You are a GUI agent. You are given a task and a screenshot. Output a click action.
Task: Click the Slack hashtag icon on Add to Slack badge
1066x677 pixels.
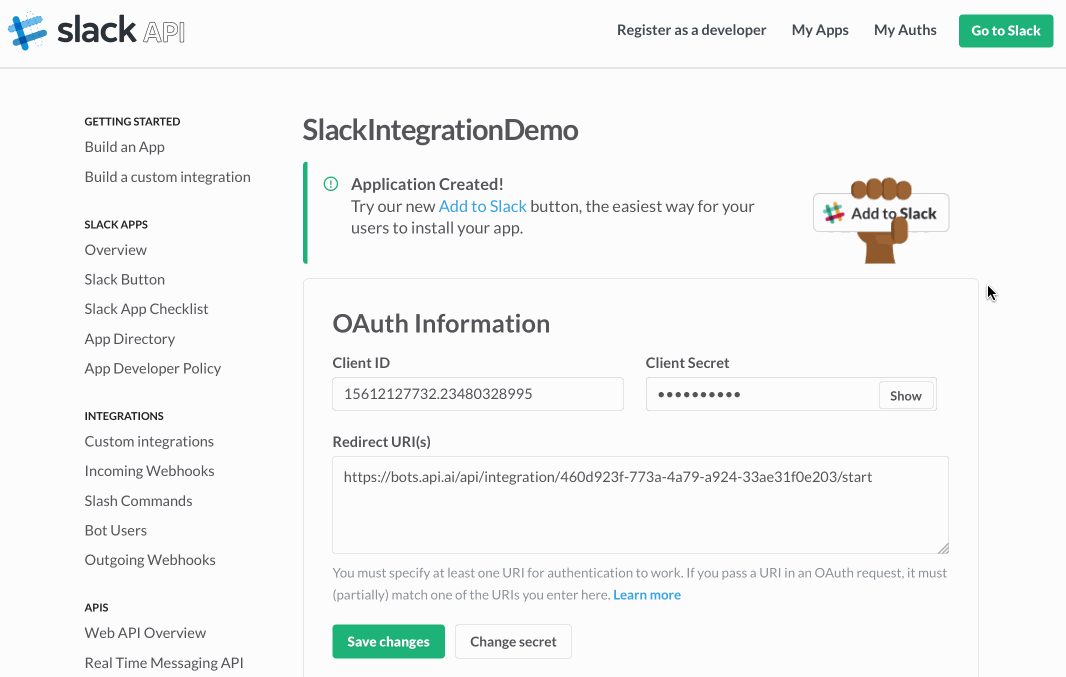(834, 212)
